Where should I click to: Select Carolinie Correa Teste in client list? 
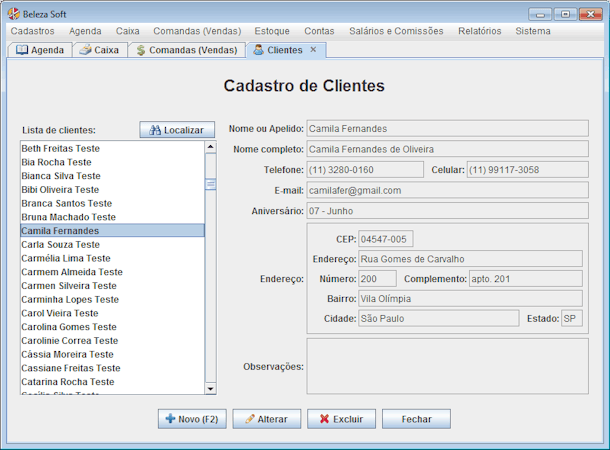(112, 341)
